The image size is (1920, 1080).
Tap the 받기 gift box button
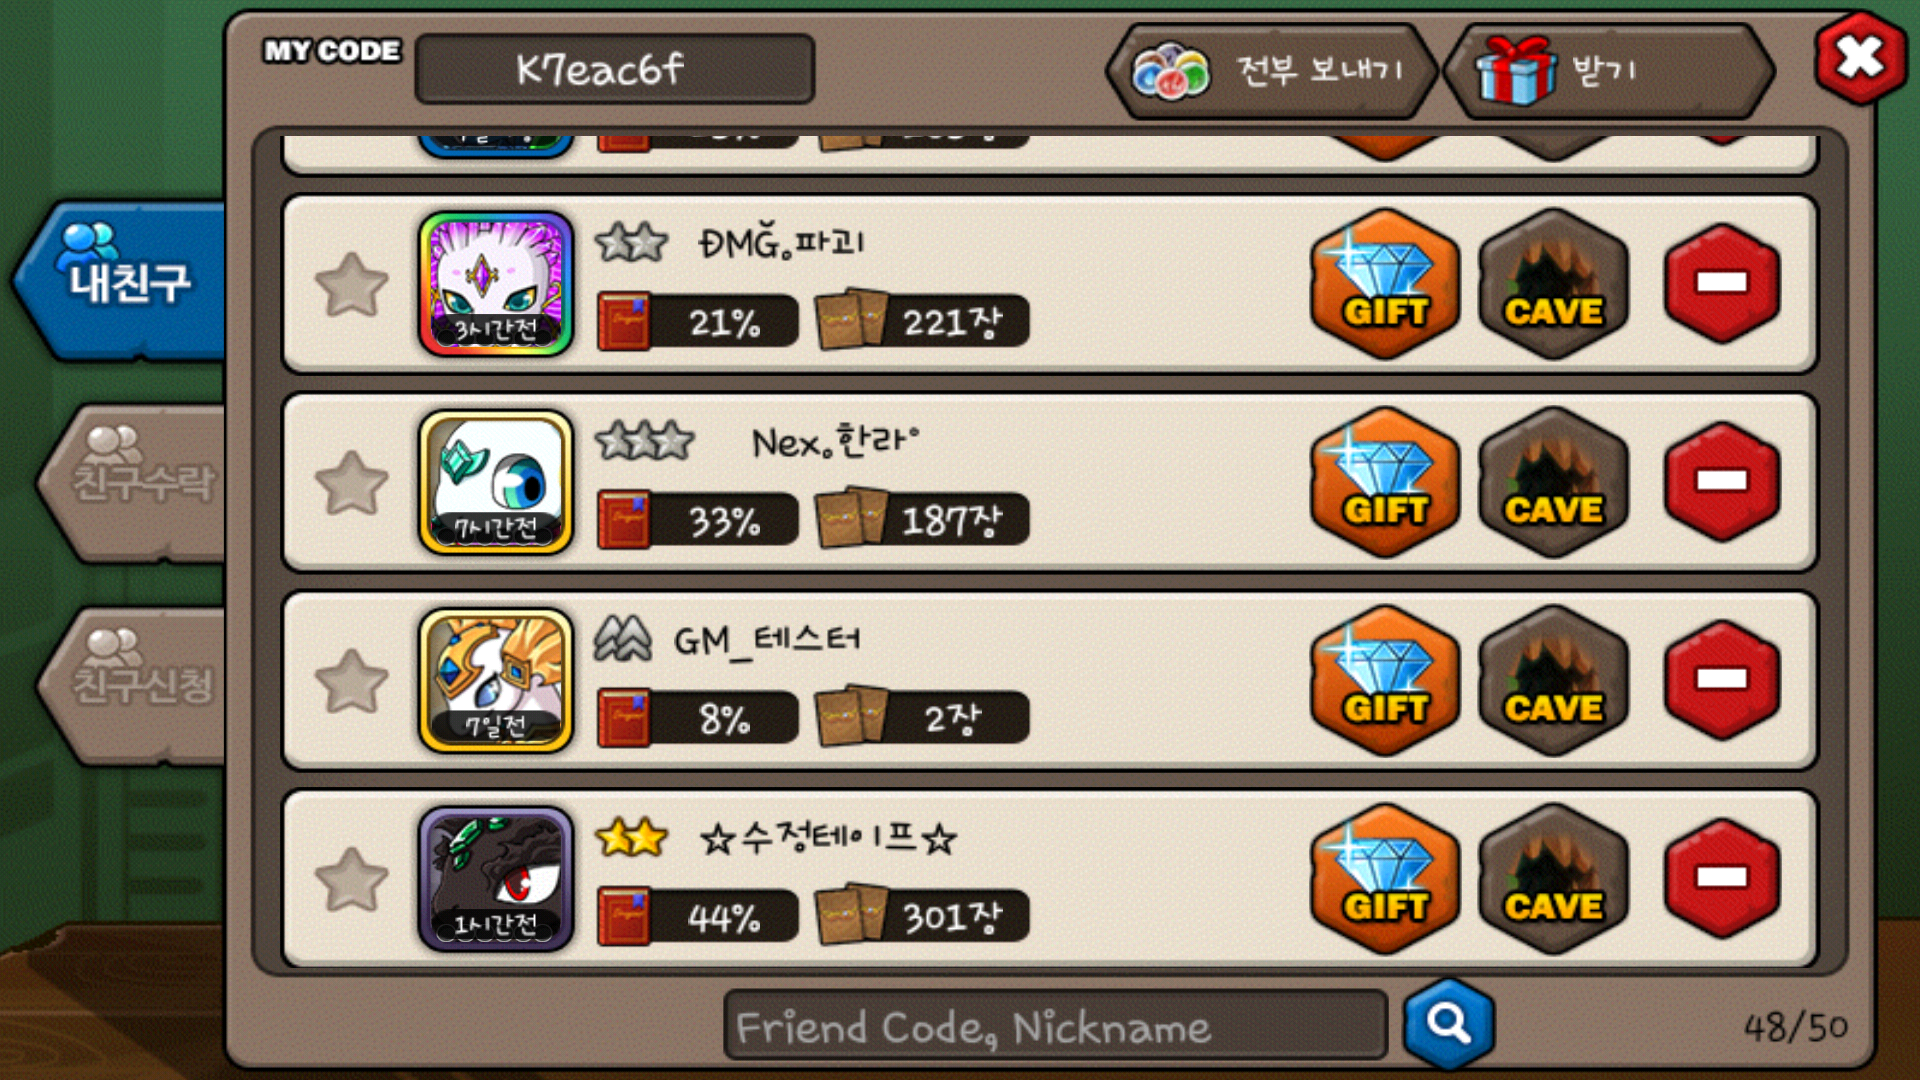pos(1609,71)
